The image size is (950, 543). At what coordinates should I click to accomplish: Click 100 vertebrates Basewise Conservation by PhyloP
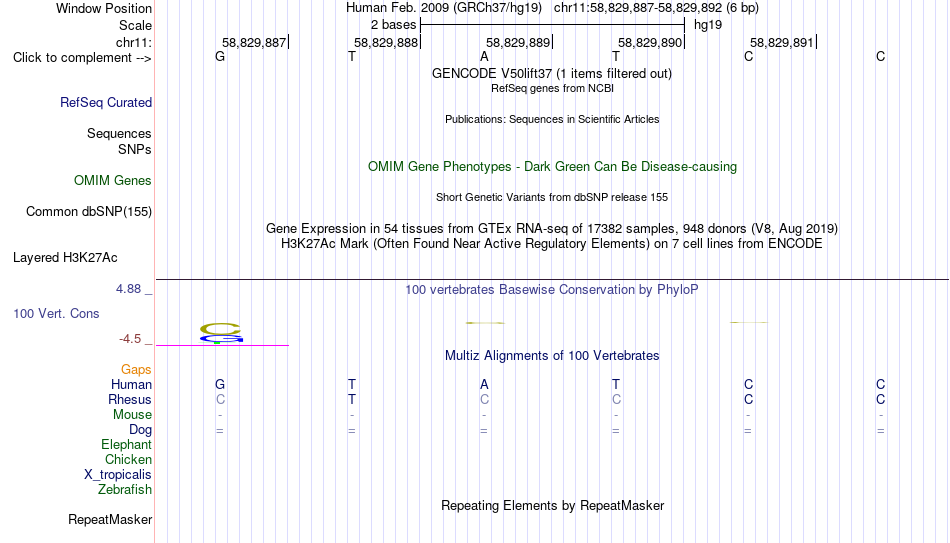(x=552, y=290)
